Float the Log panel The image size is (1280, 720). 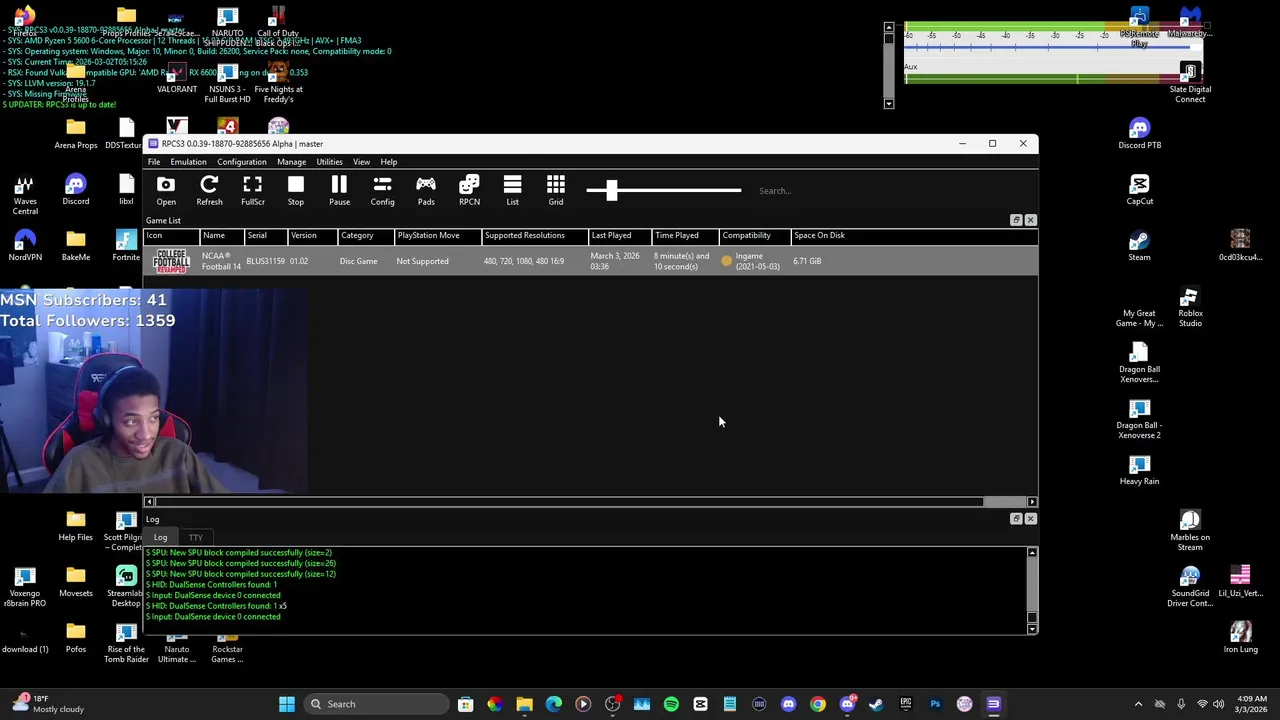[1016, 519]
